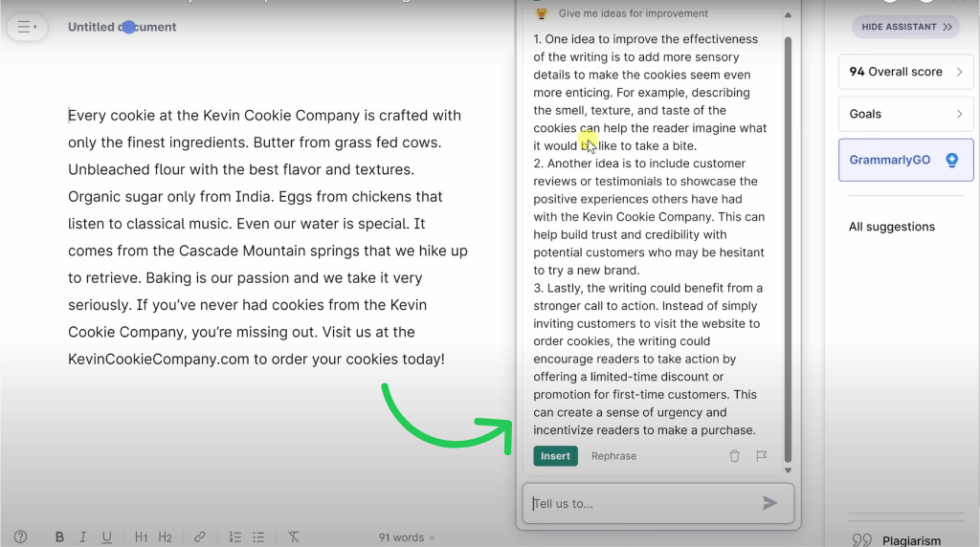The width and height of the screenshot is (980, 547).
Task: Click the trophy icon beside the prompt
Action: [x=541, y=13]
